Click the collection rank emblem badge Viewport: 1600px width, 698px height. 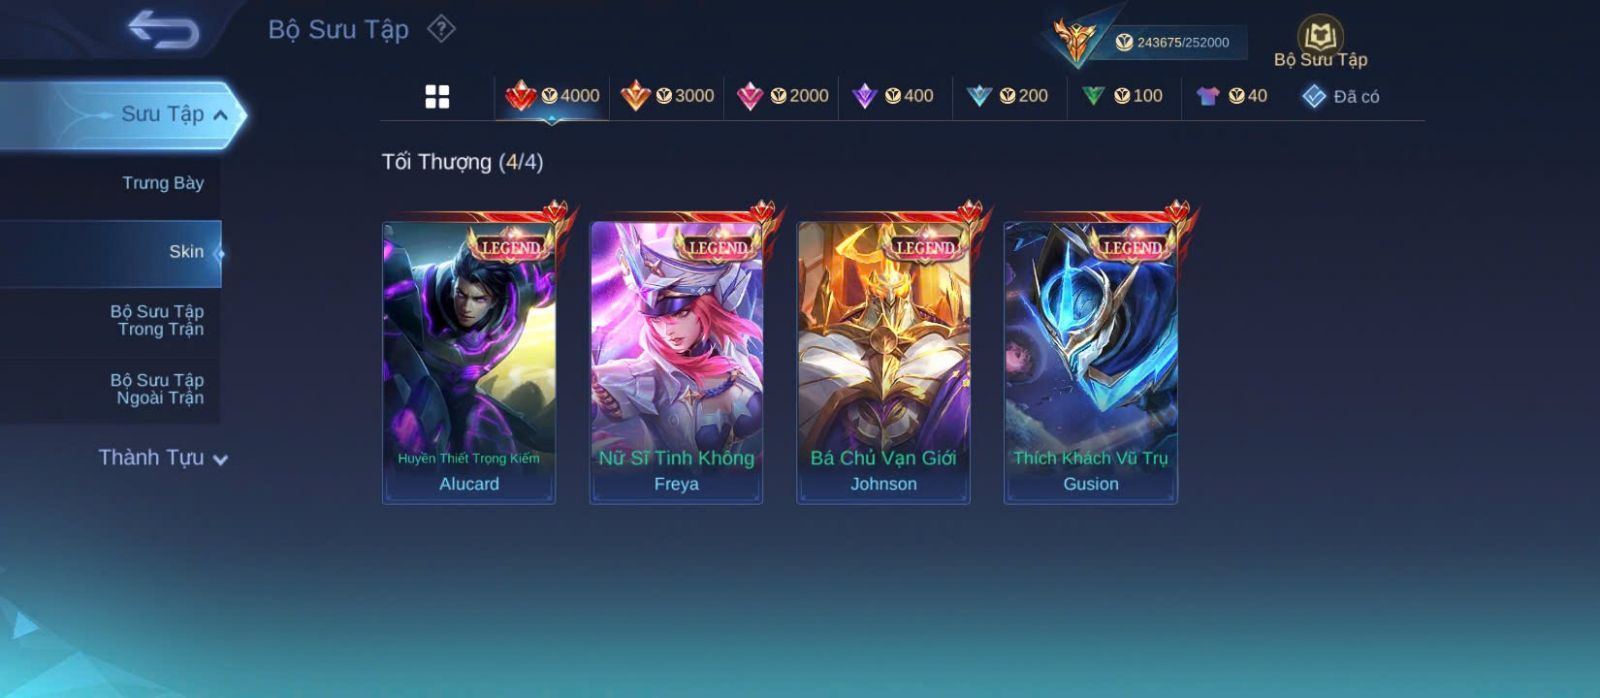1076,40
